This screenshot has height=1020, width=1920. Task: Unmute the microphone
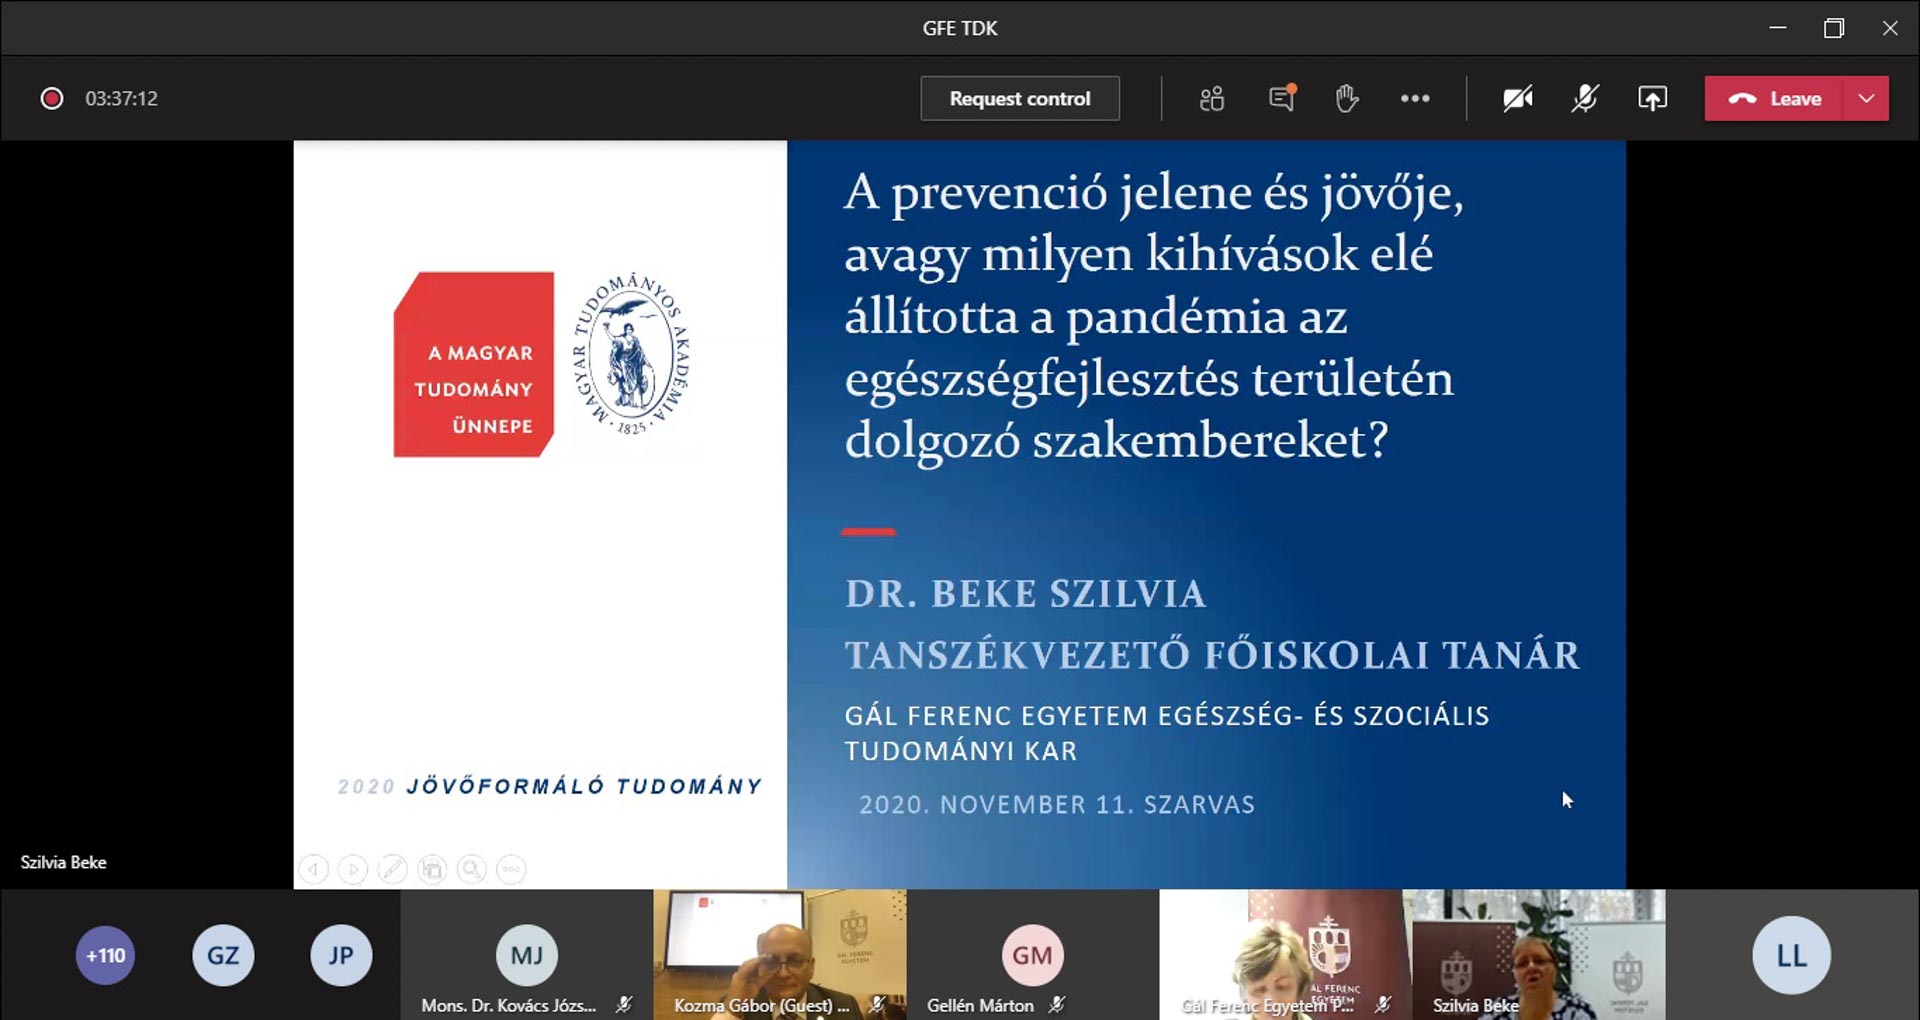pyautogui.click(x=1585, y=99)
